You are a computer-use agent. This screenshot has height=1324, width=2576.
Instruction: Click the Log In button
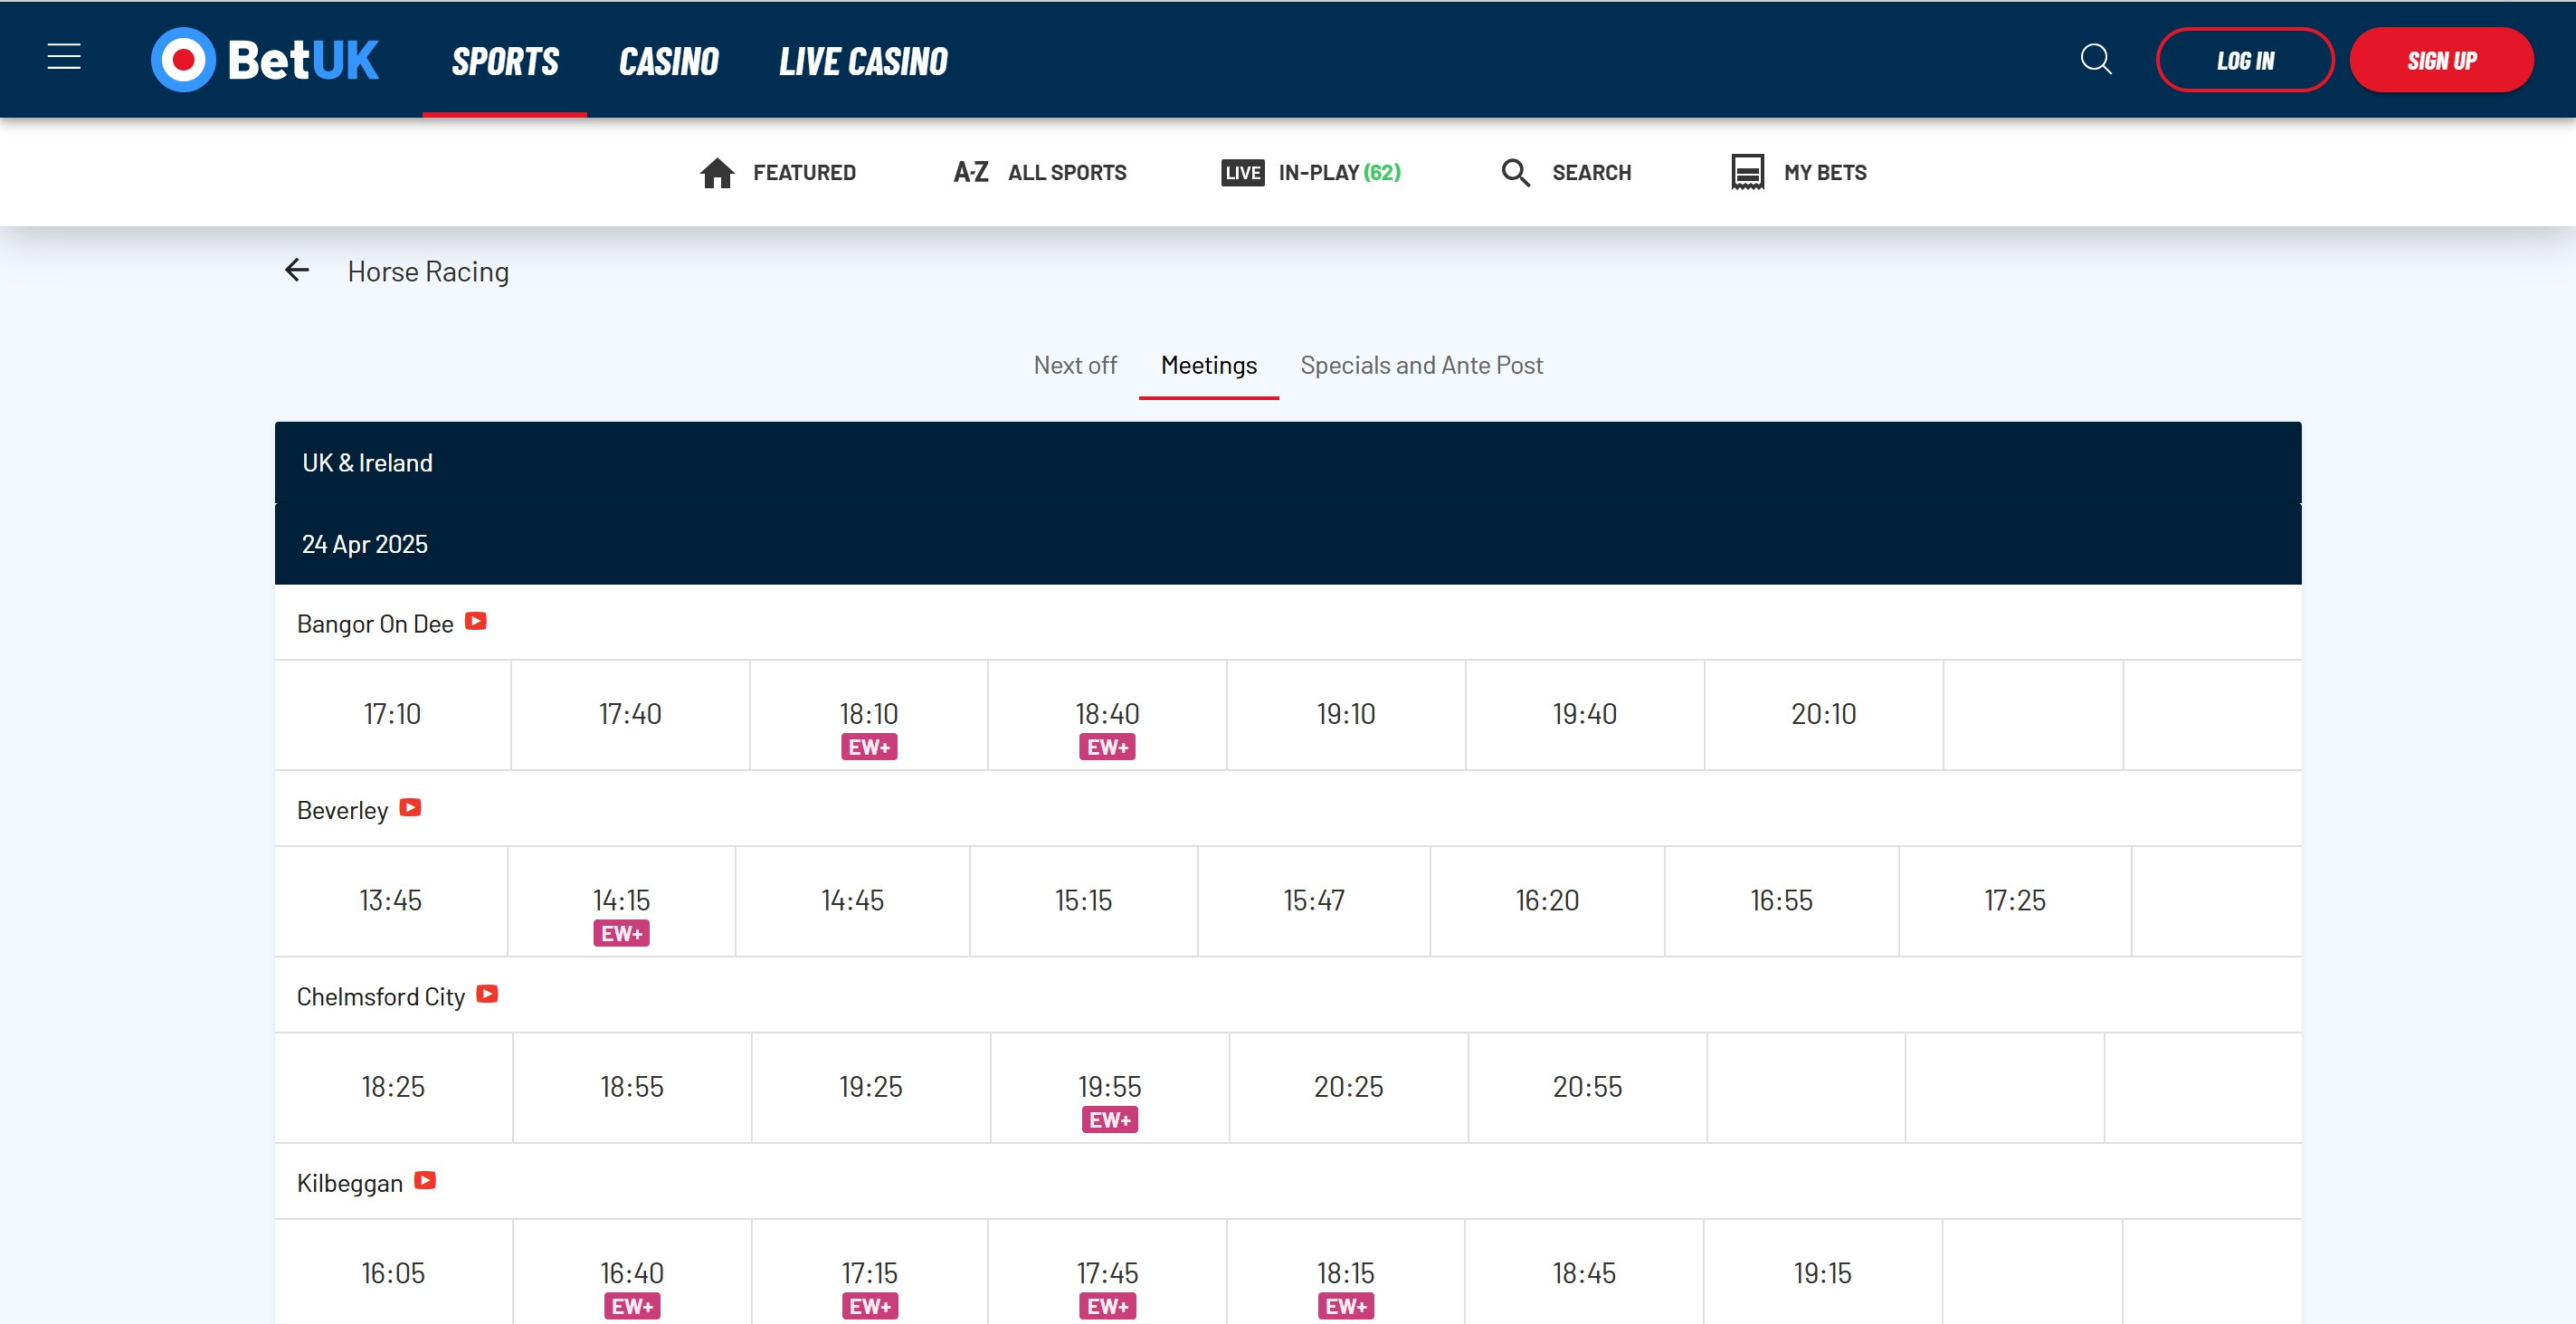pyautogui.click(x=2244, y=60)
